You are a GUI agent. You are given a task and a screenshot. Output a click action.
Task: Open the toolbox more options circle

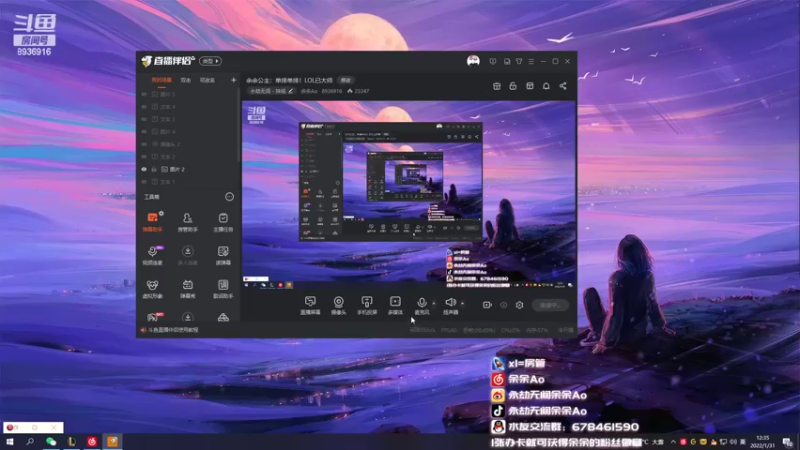click(x=230, y=197)
